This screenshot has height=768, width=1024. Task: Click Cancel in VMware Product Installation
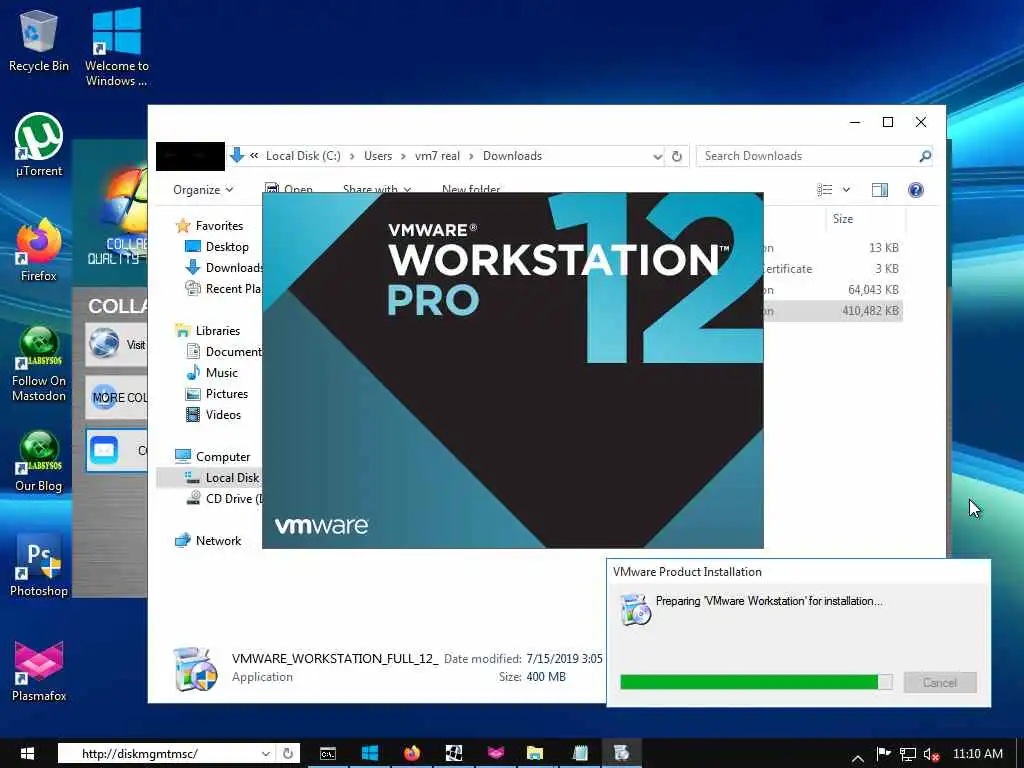point(940,682)
